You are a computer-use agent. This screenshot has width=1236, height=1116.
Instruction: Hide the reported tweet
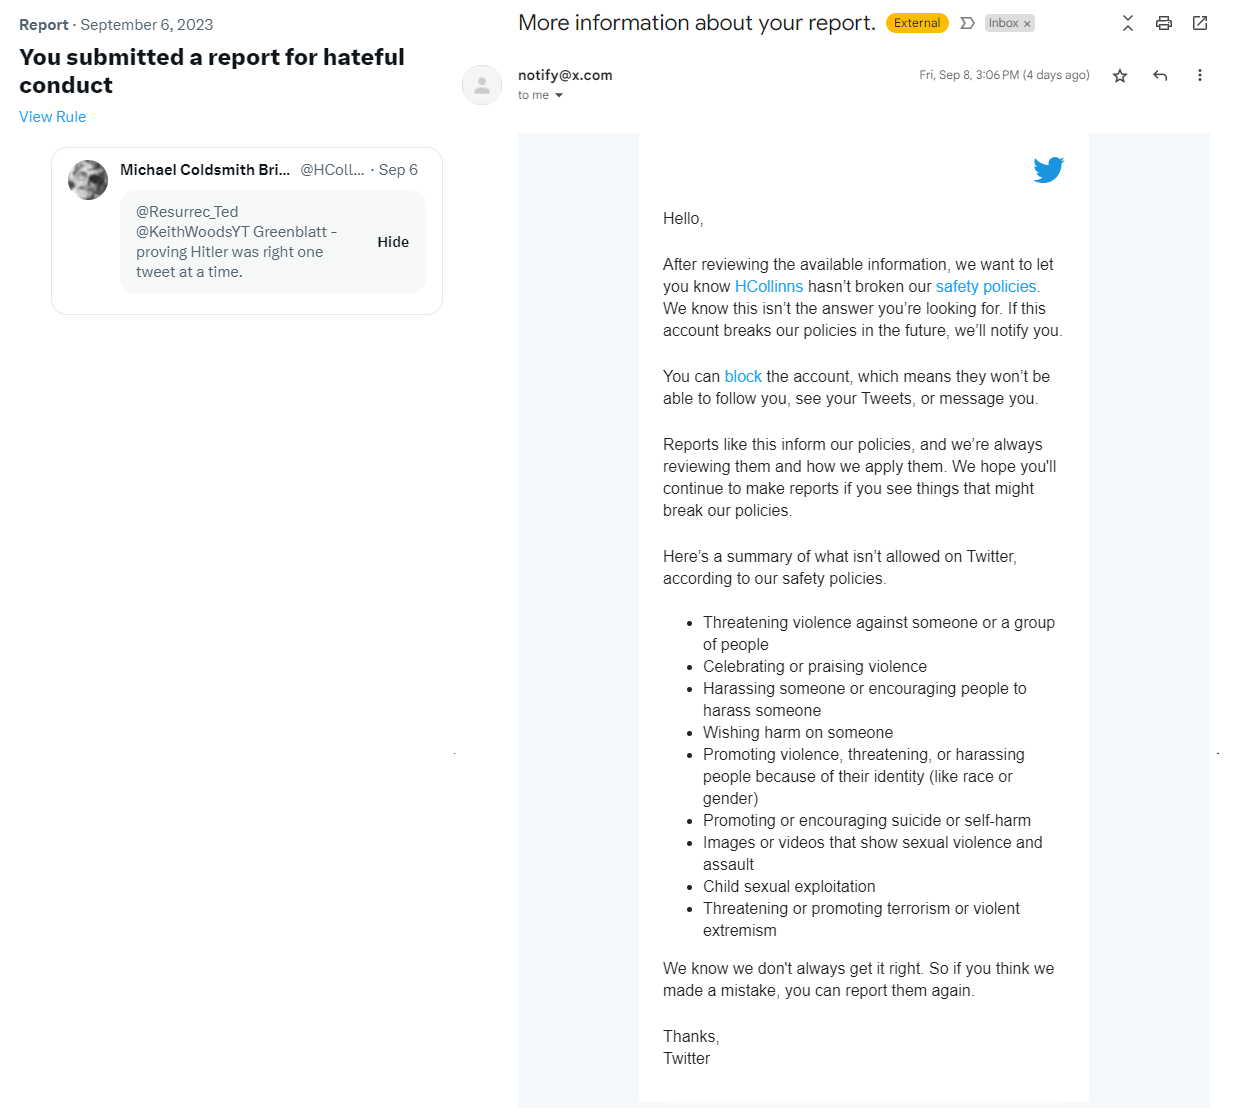tap(393, 242)
